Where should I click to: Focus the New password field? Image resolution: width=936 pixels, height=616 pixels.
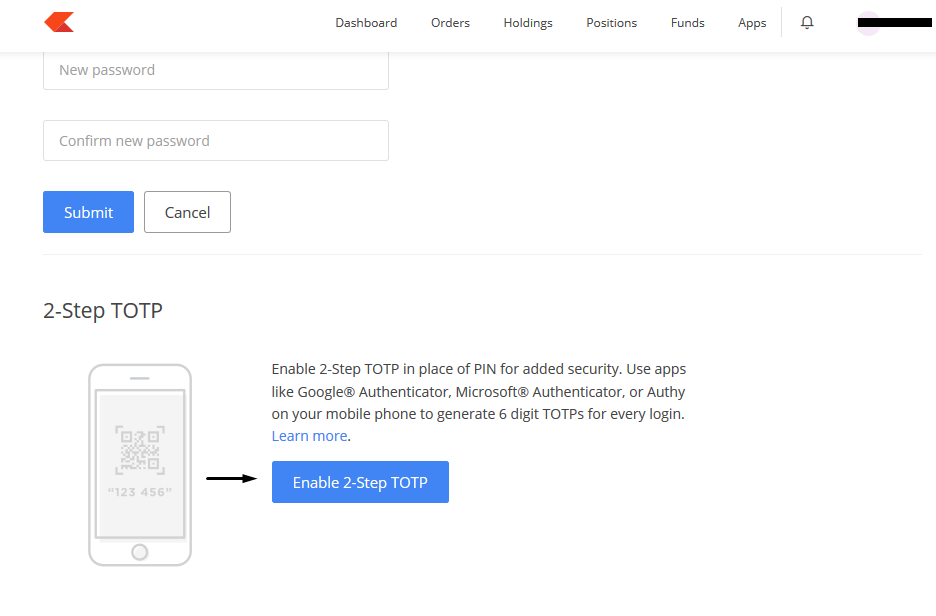(x=215, y=70)
